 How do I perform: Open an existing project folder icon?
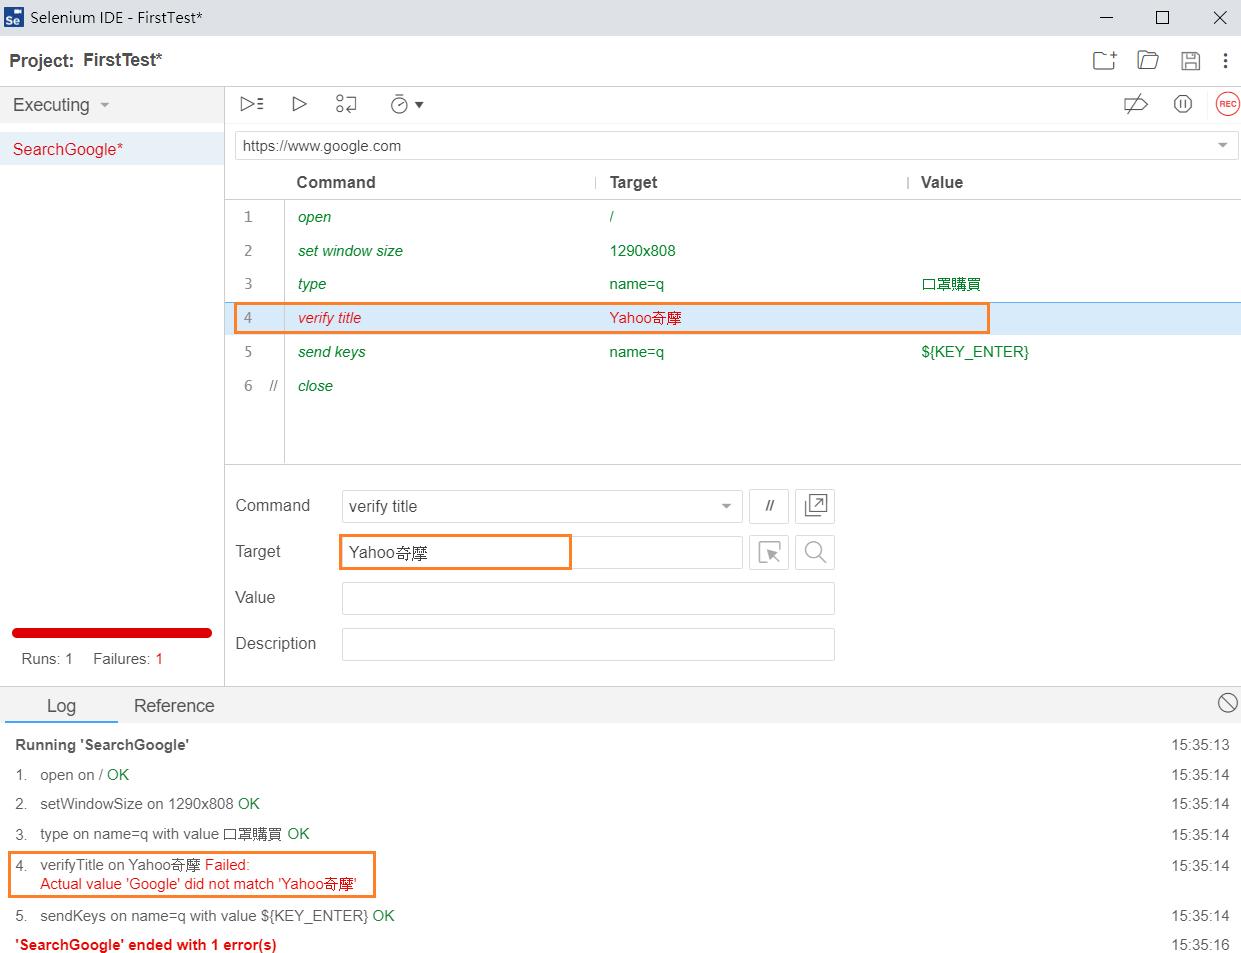1148,60
